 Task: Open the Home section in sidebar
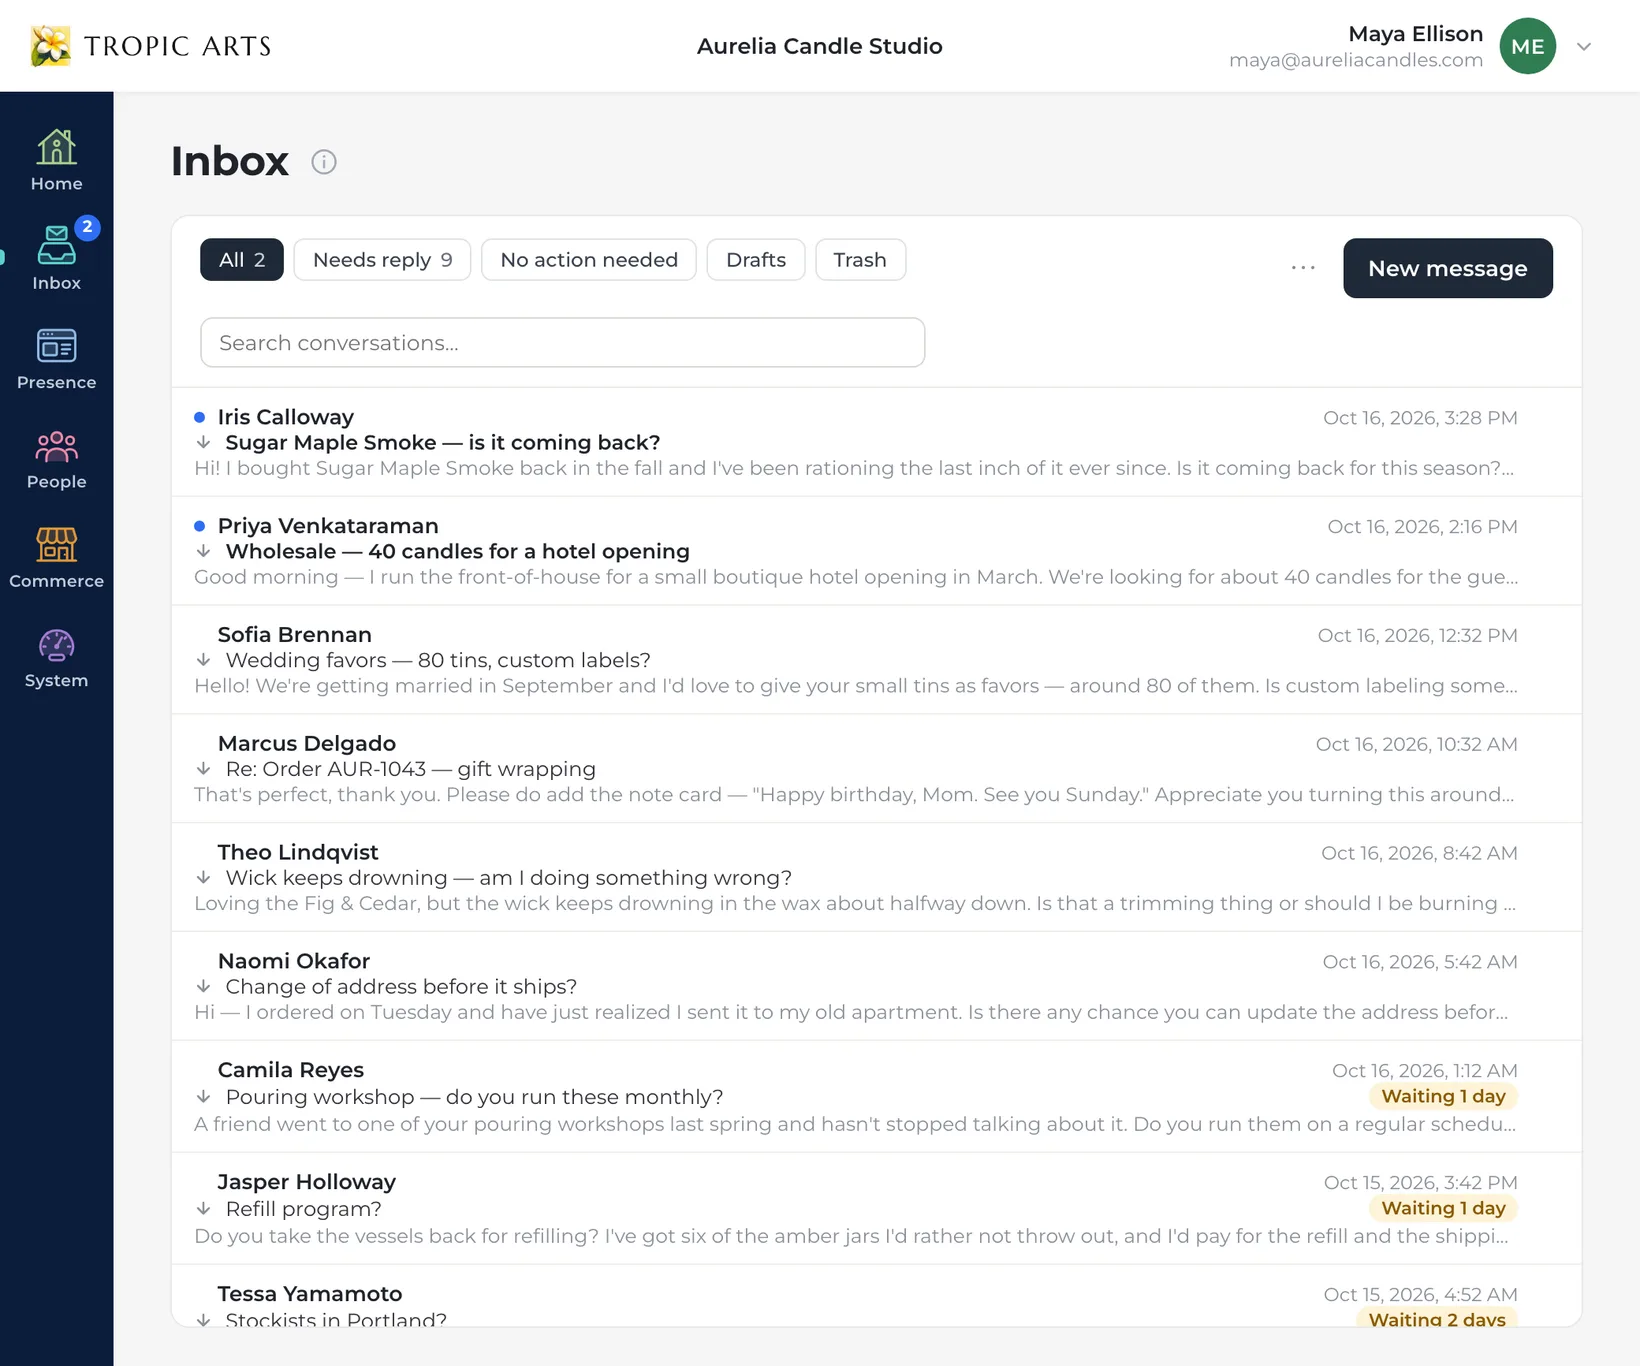point(56,161)
